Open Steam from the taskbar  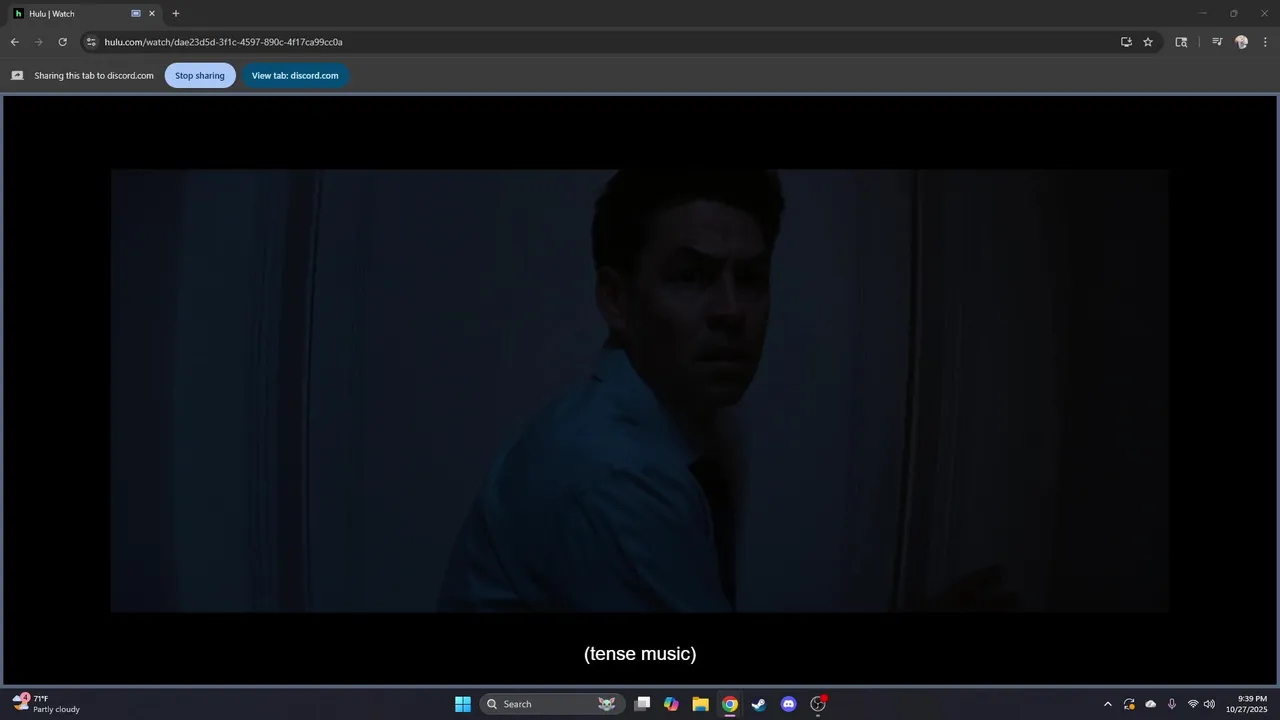click(x=759, y=704)
